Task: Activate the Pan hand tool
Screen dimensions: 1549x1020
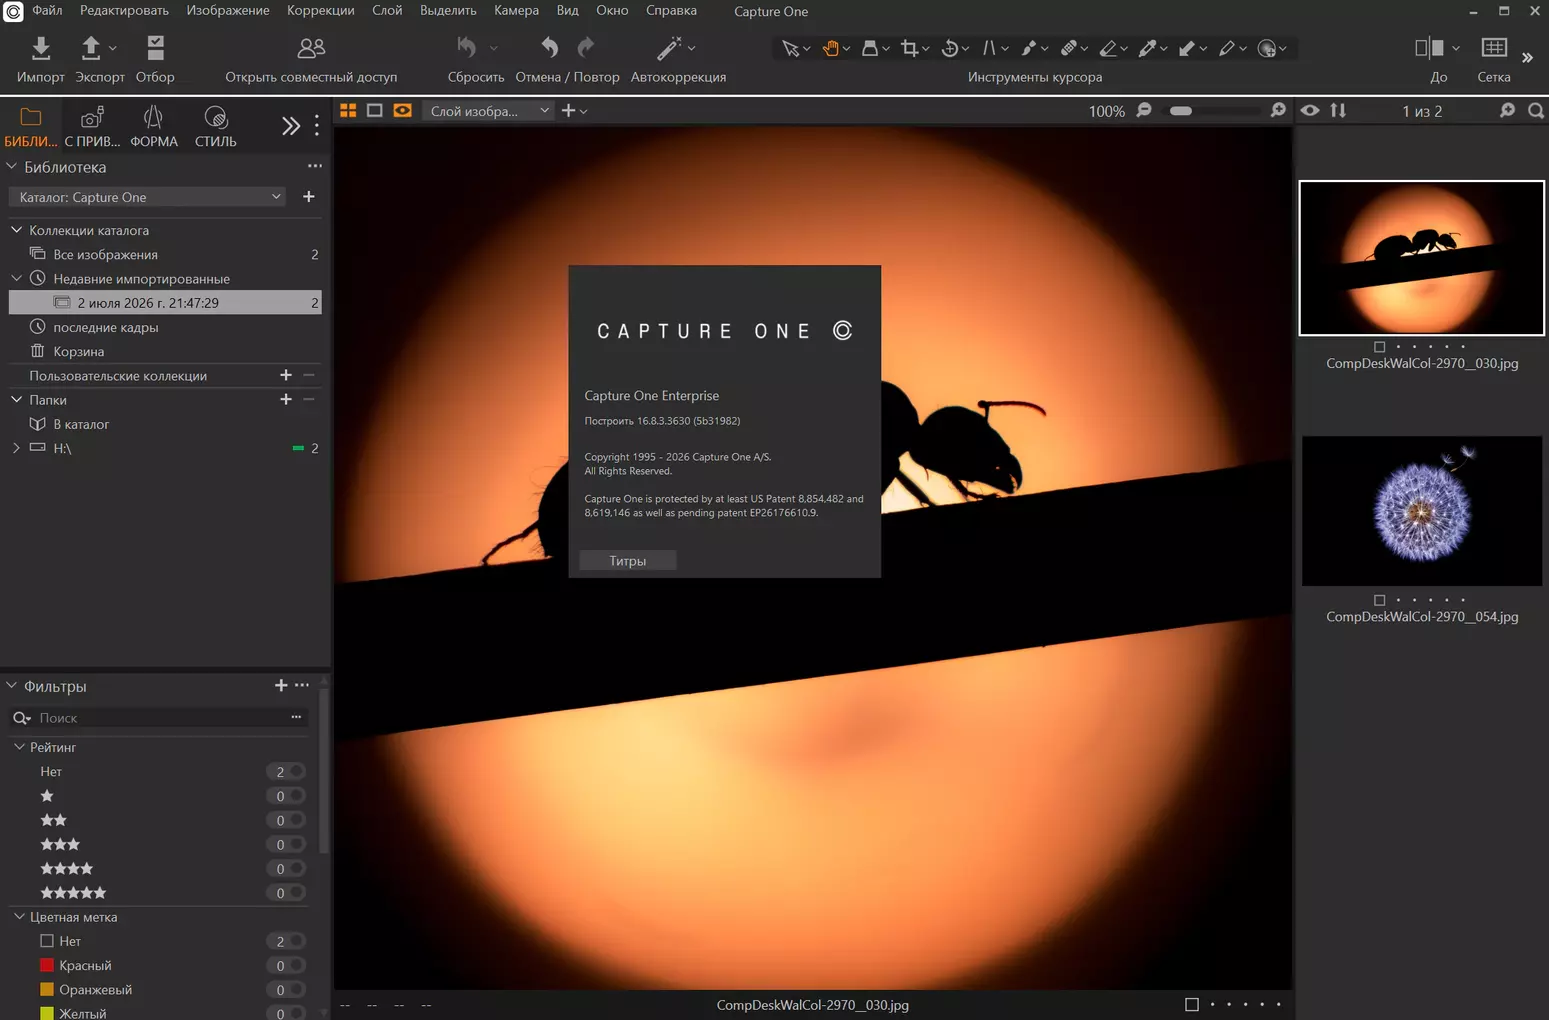Action: [x=830, y=48]
